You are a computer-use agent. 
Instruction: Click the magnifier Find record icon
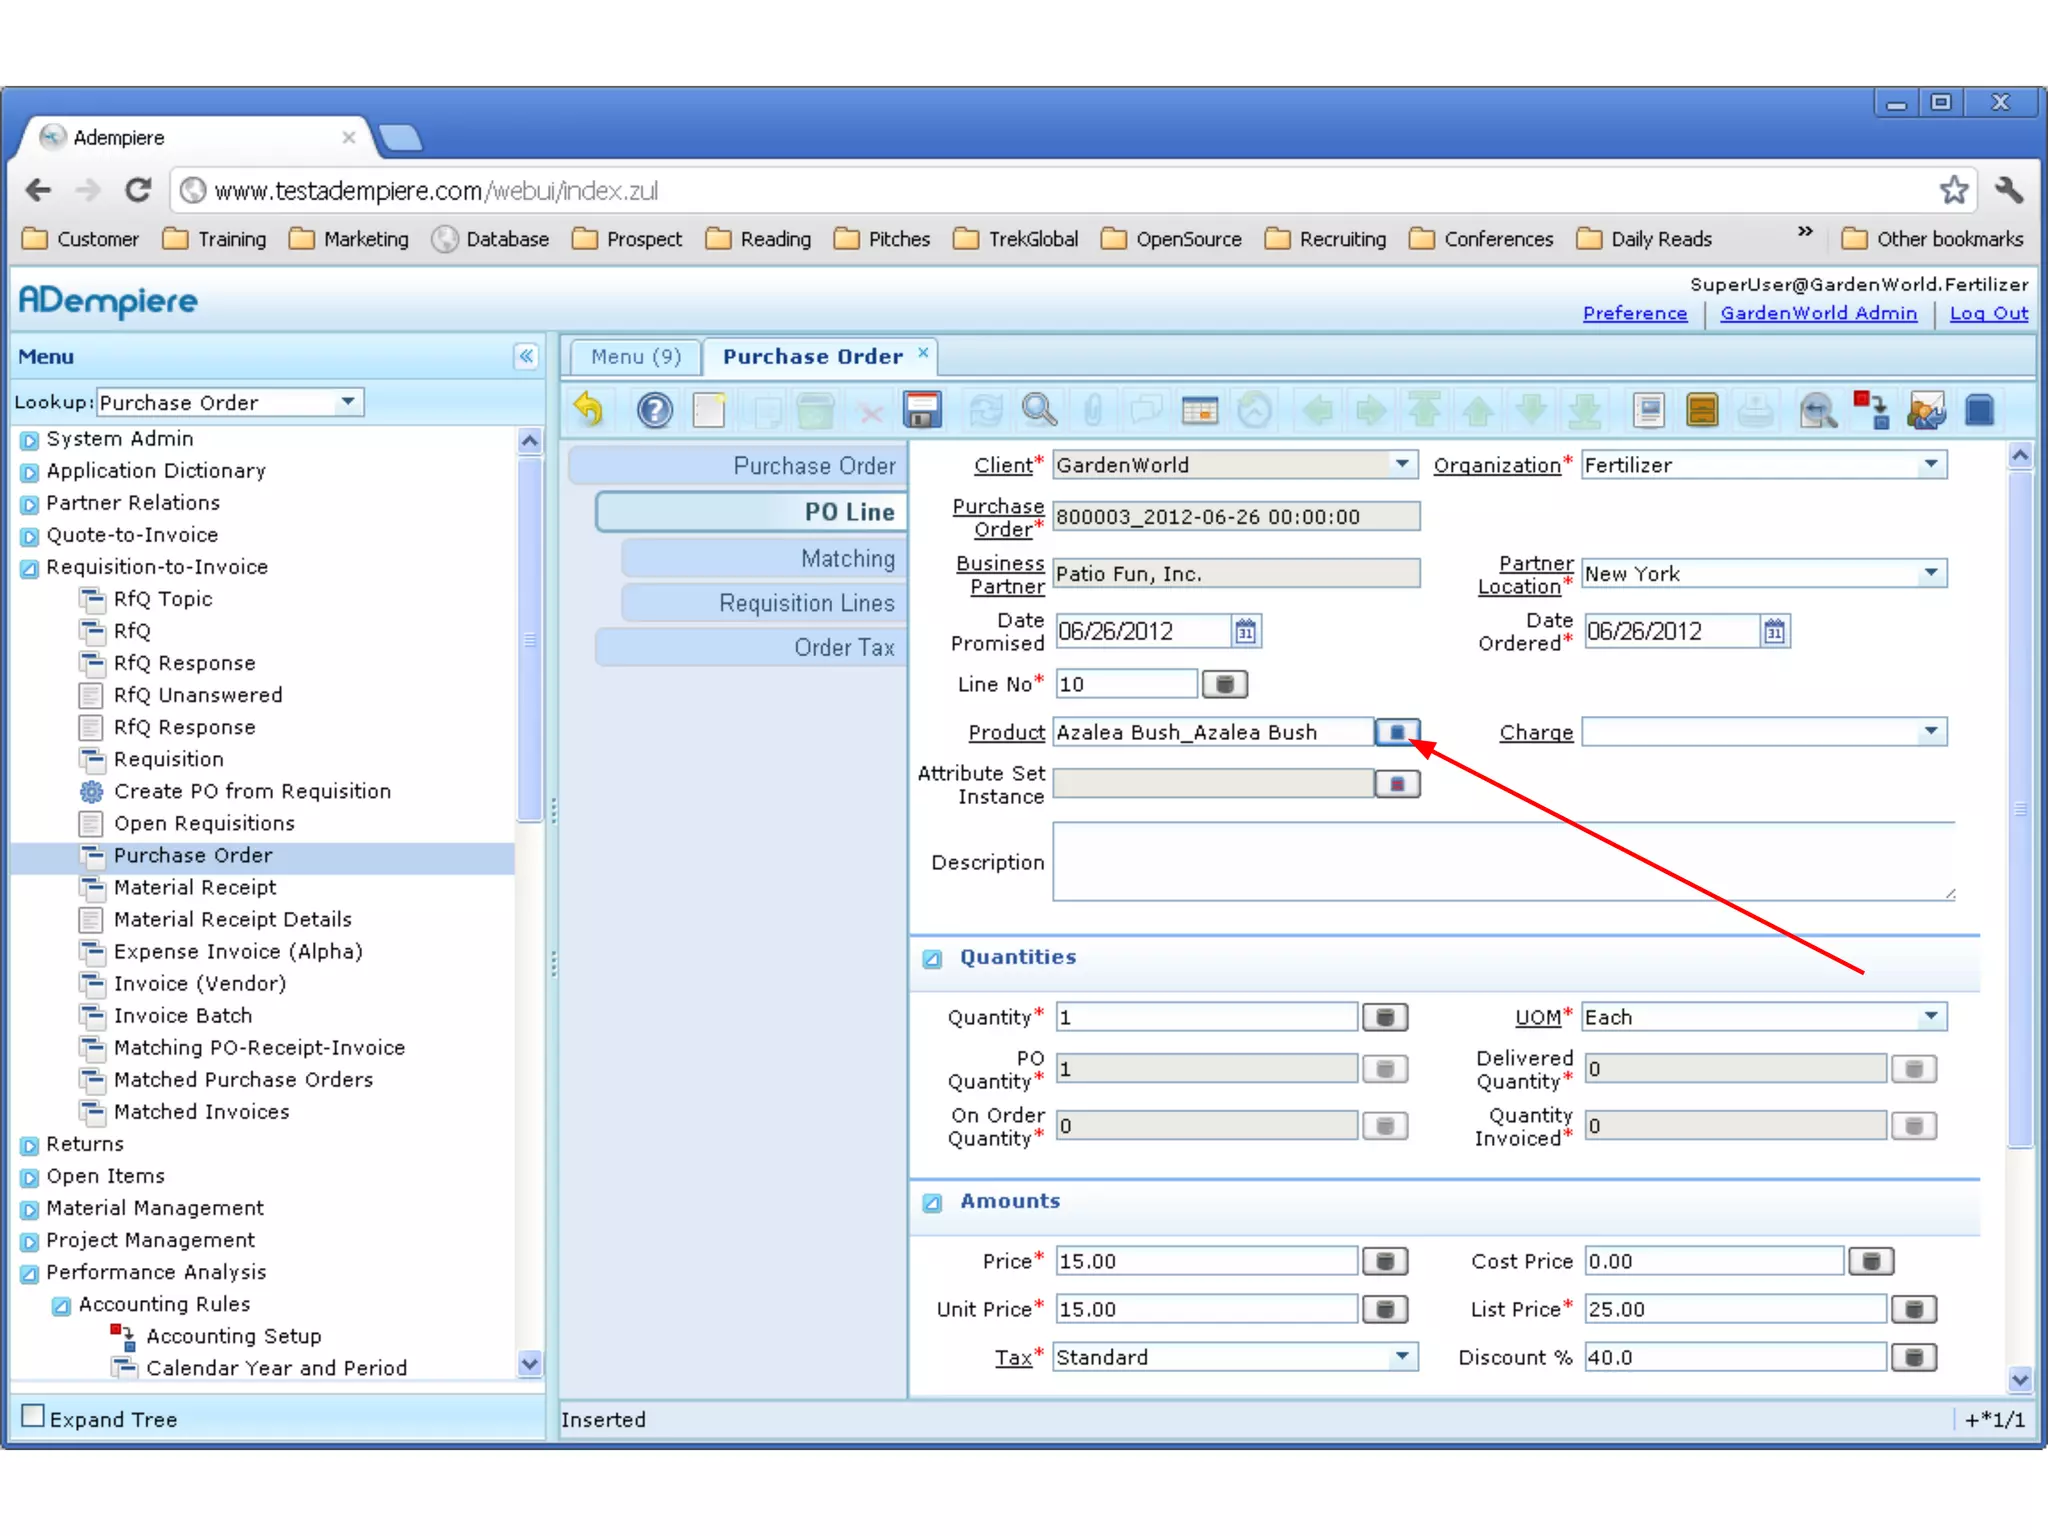1039,410
